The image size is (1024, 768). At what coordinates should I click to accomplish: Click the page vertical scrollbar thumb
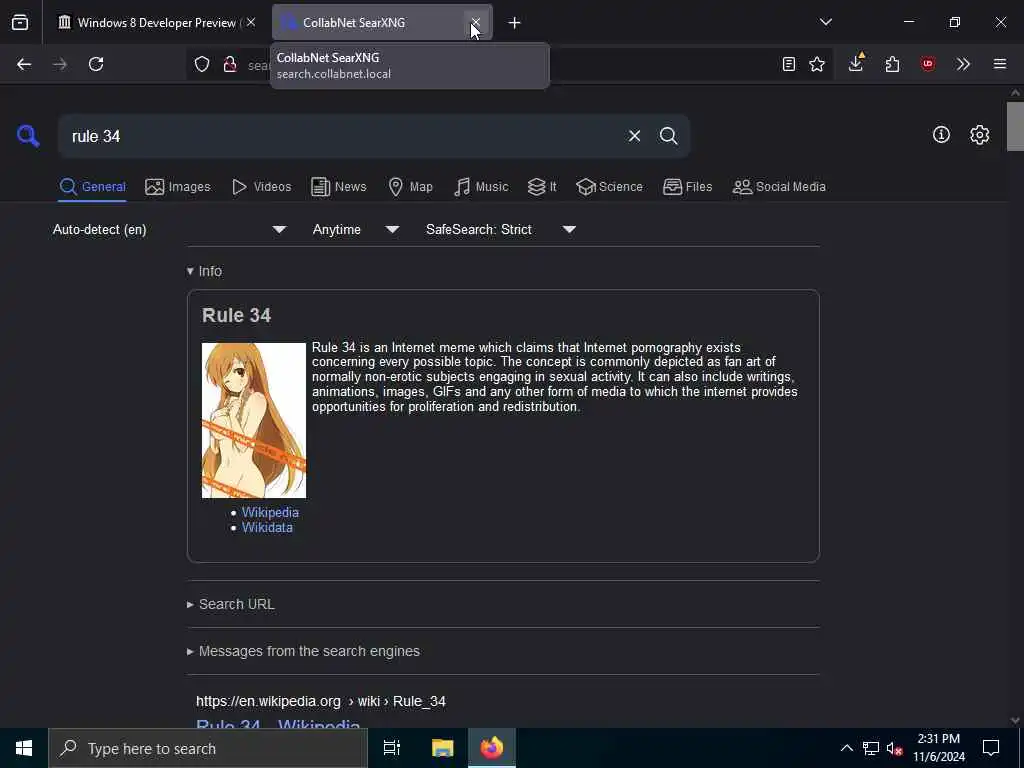pos(1015,127)
